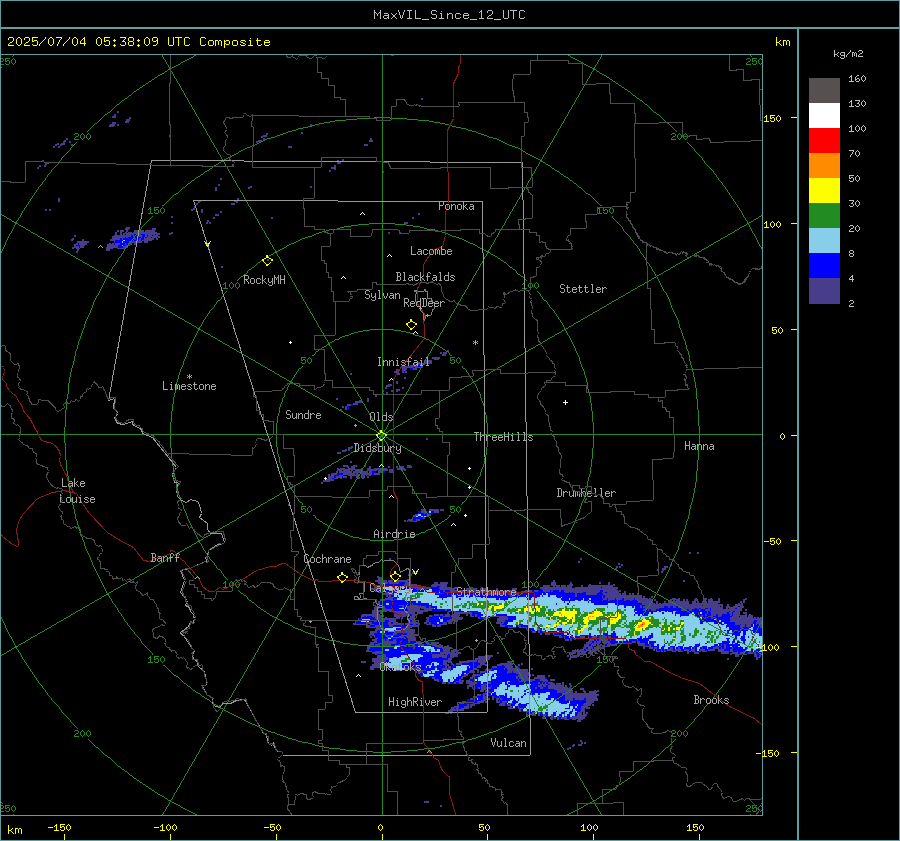900x841 pixels.
Task: Click the 150 tick on bottom axis
Action: point(695,827)
